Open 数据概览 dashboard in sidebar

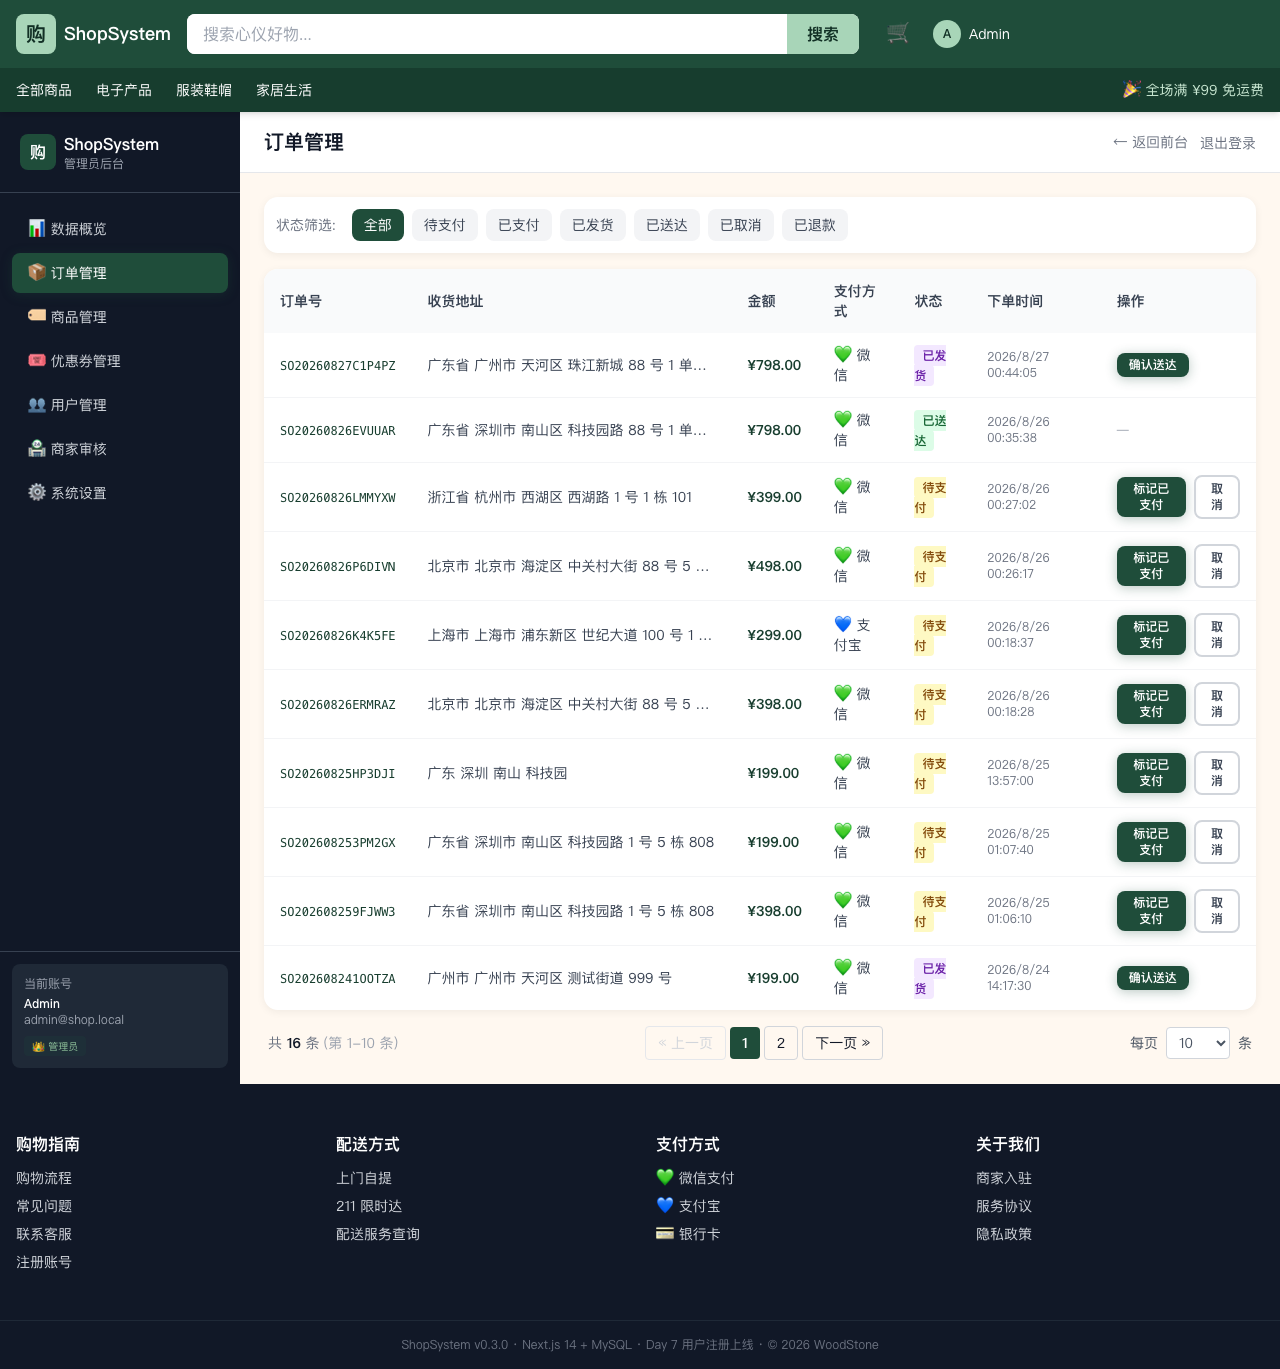[120, 229]
